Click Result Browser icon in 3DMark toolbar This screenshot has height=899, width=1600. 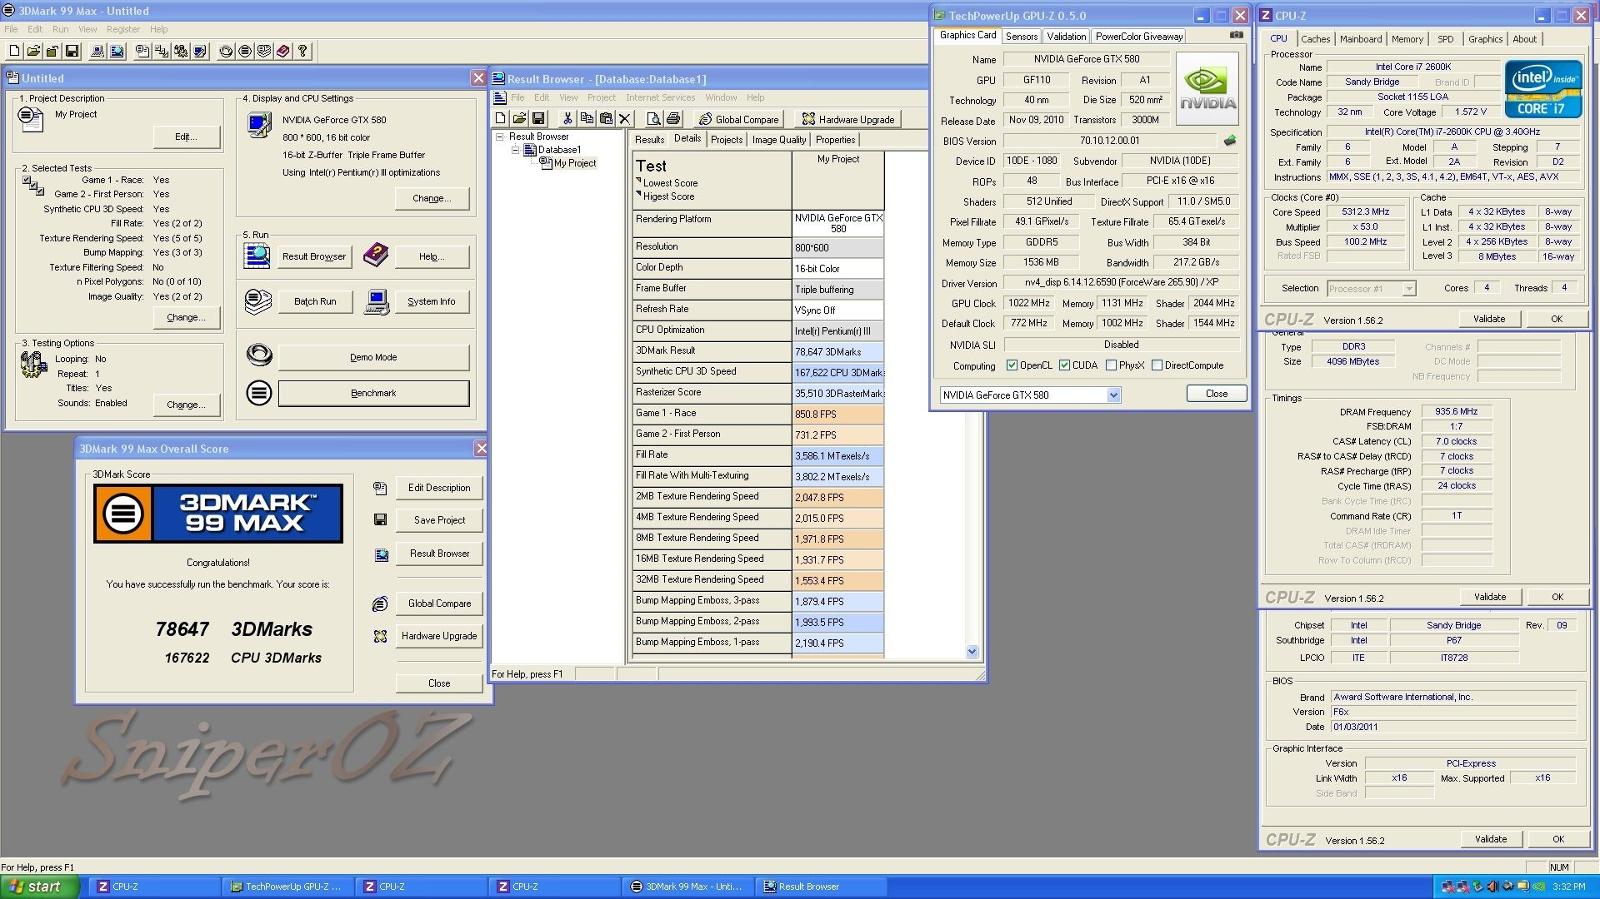point(117,50)
